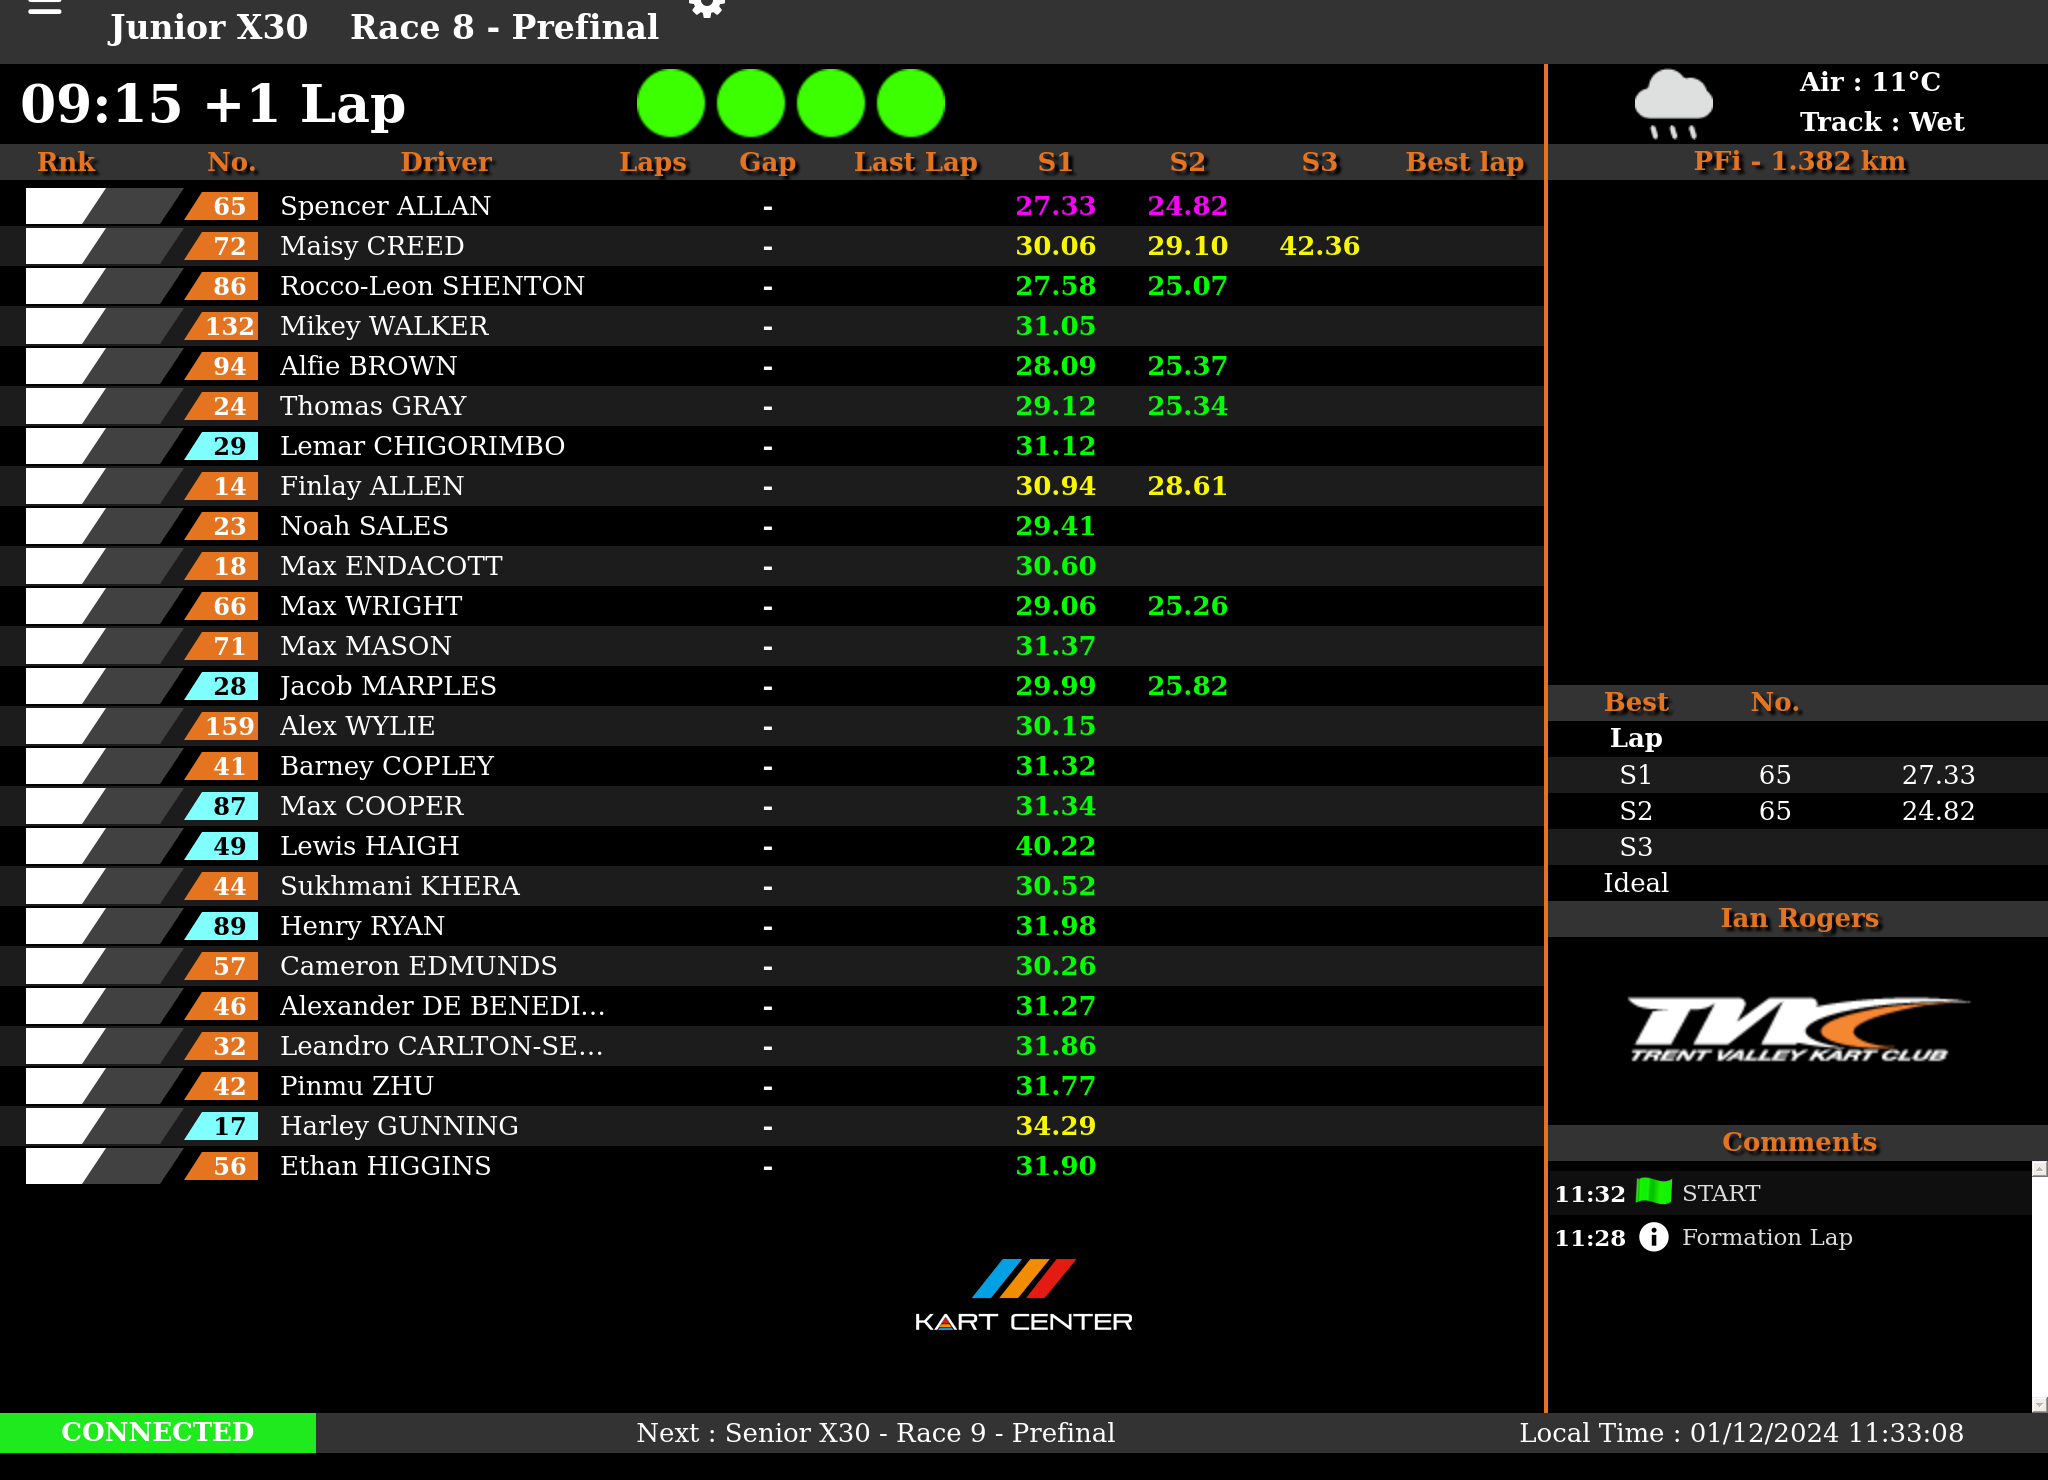Screen dimensions: 2048x1480
Task: Click the Driver column header
Action: coord(446,162)
